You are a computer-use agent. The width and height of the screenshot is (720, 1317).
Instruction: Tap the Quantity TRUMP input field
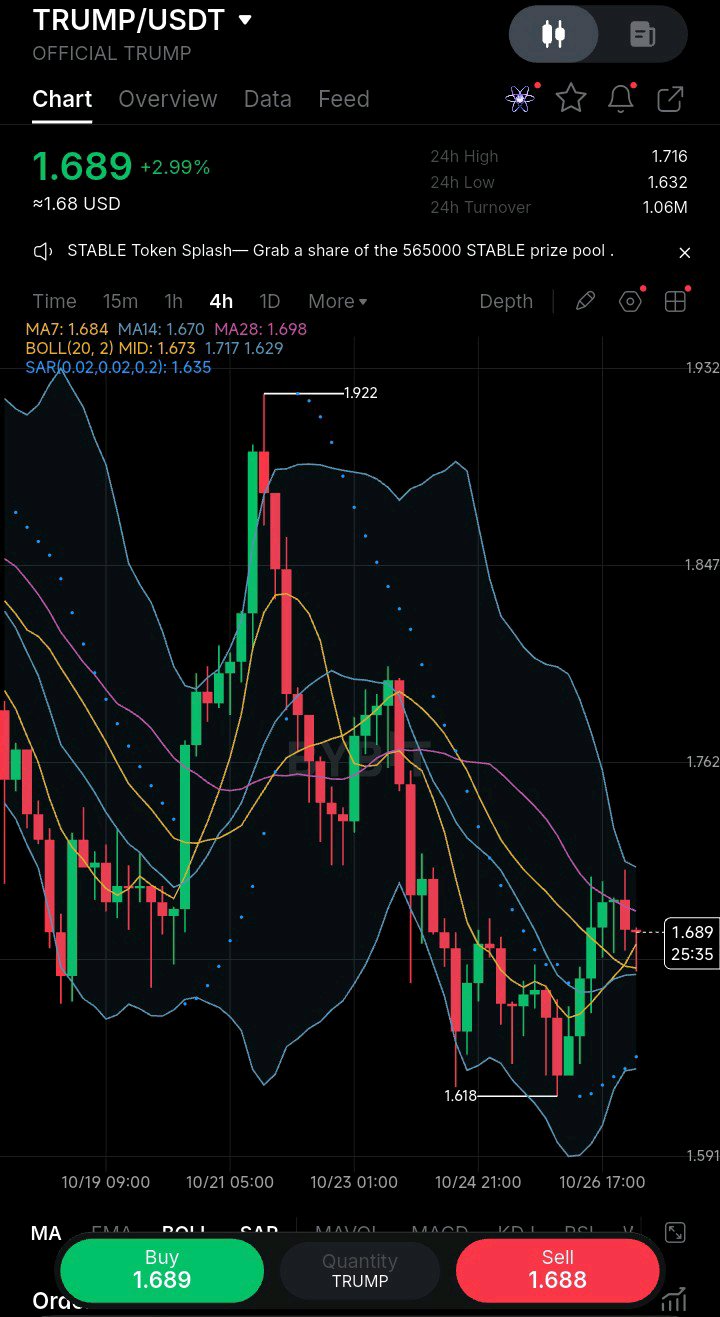point(360,1270)
